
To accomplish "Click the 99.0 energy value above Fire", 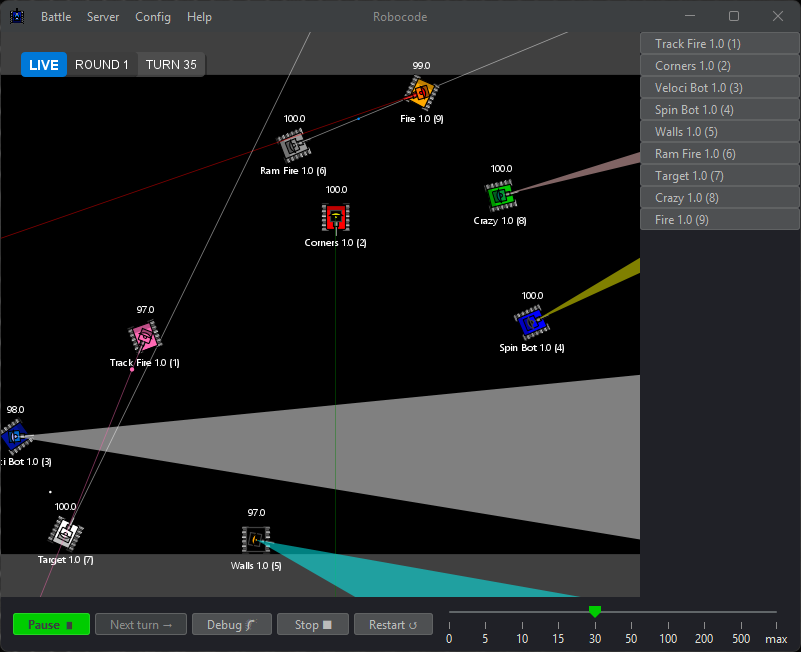I will (x=421, y=65).
